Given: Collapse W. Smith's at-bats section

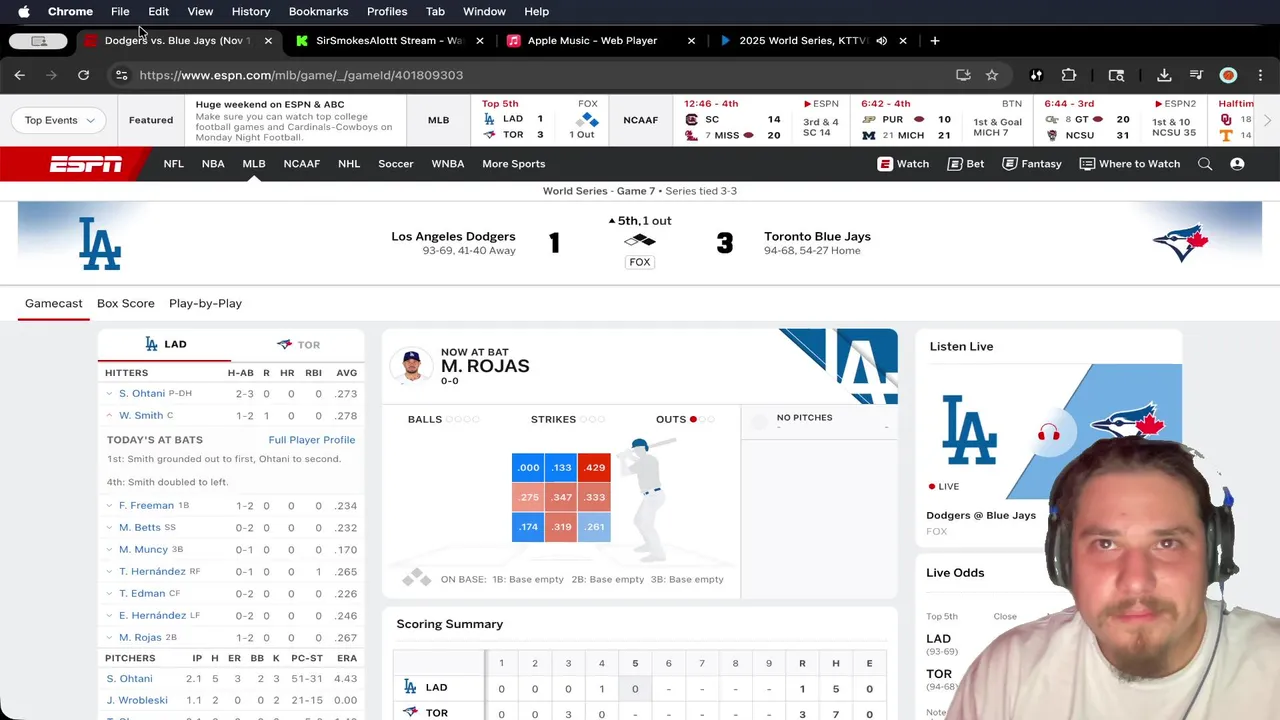Looking at the screenshot, I should (x=109, y=416).
